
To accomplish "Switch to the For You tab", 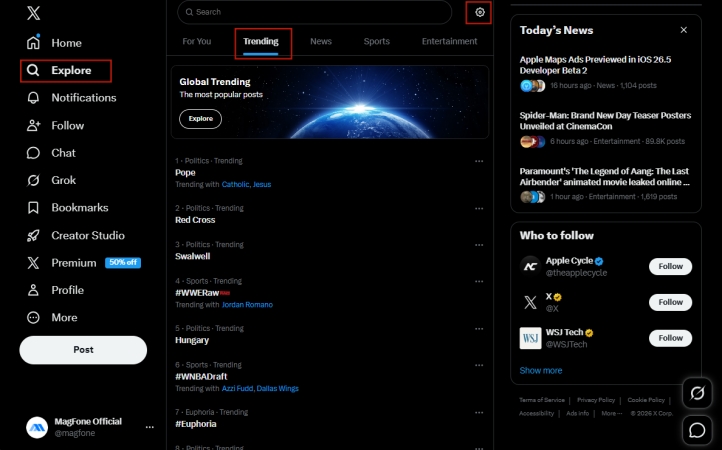I will tap(197, 41).
